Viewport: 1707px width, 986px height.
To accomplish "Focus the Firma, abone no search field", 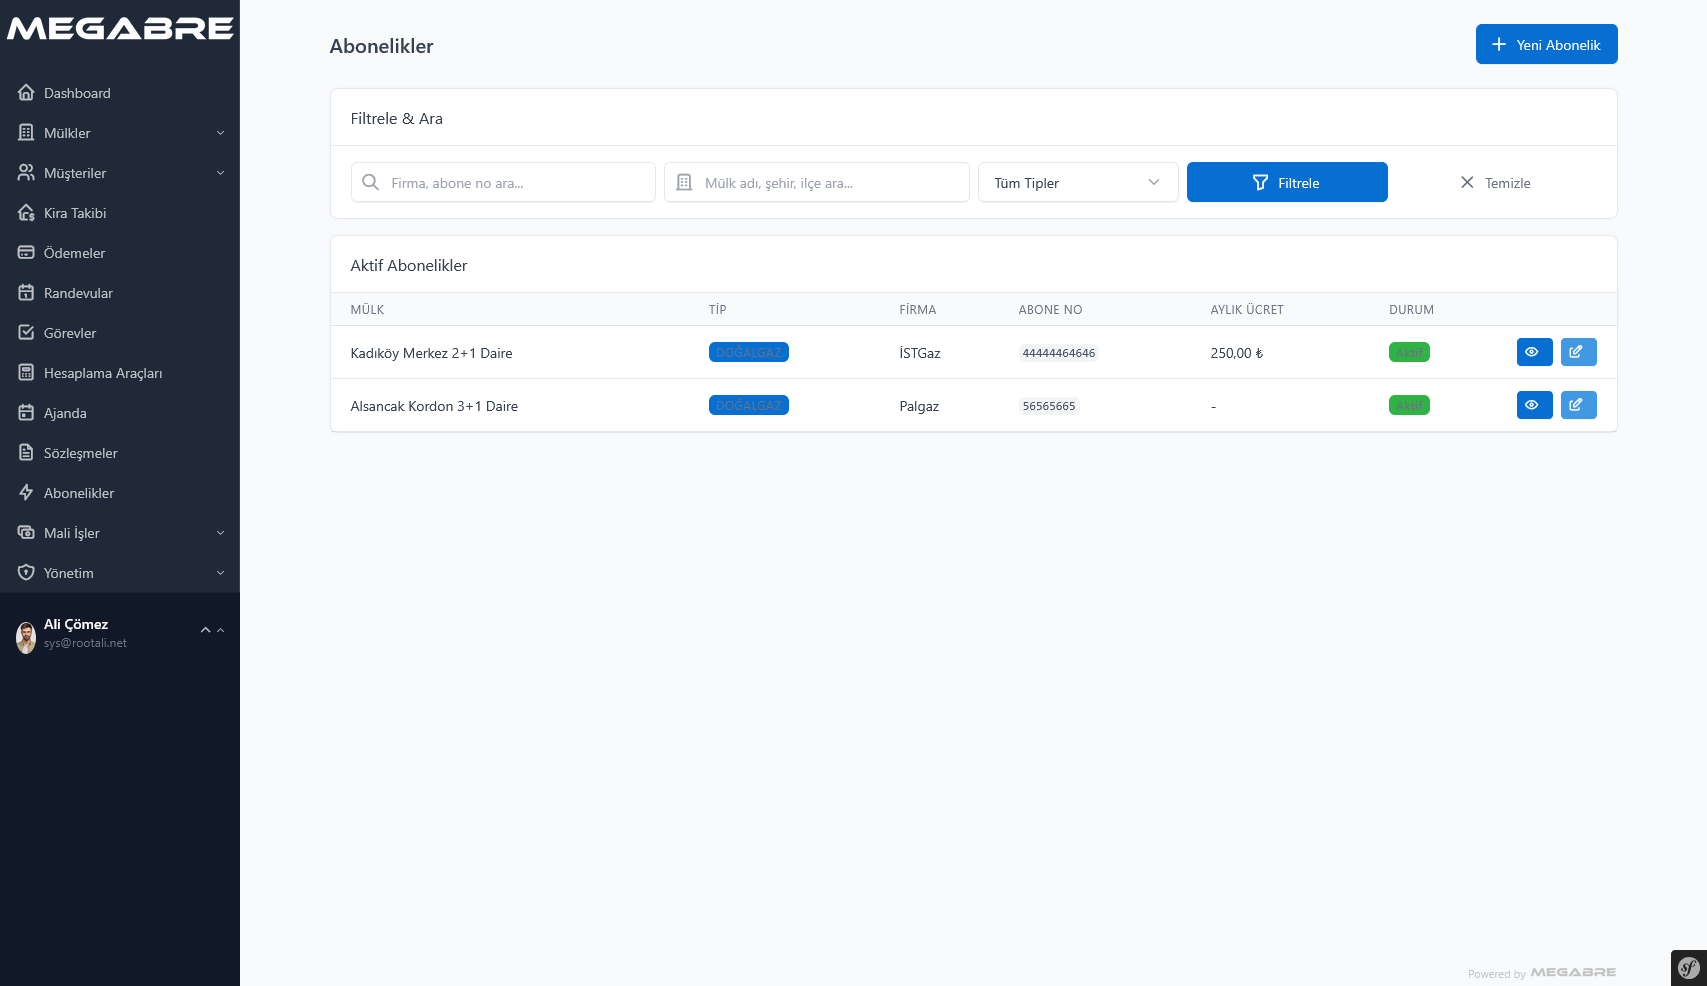I will pos(515,183).
